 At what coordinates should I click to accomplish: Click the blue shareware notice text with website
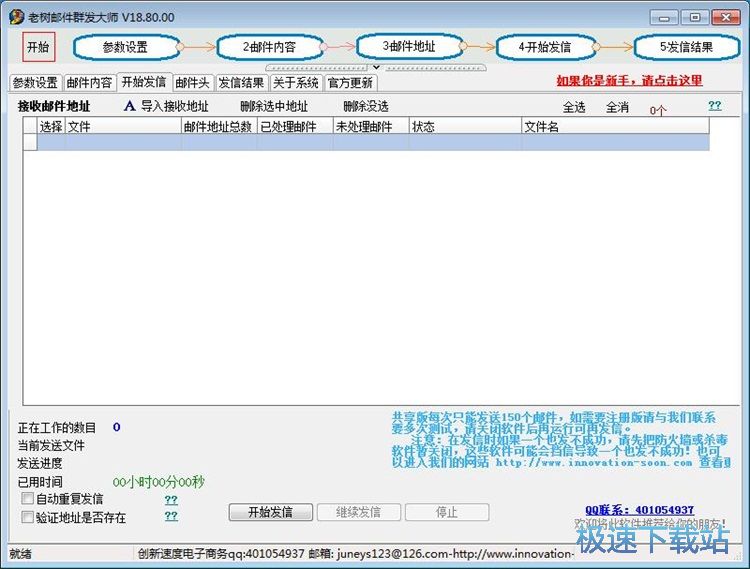pos(561,440)
